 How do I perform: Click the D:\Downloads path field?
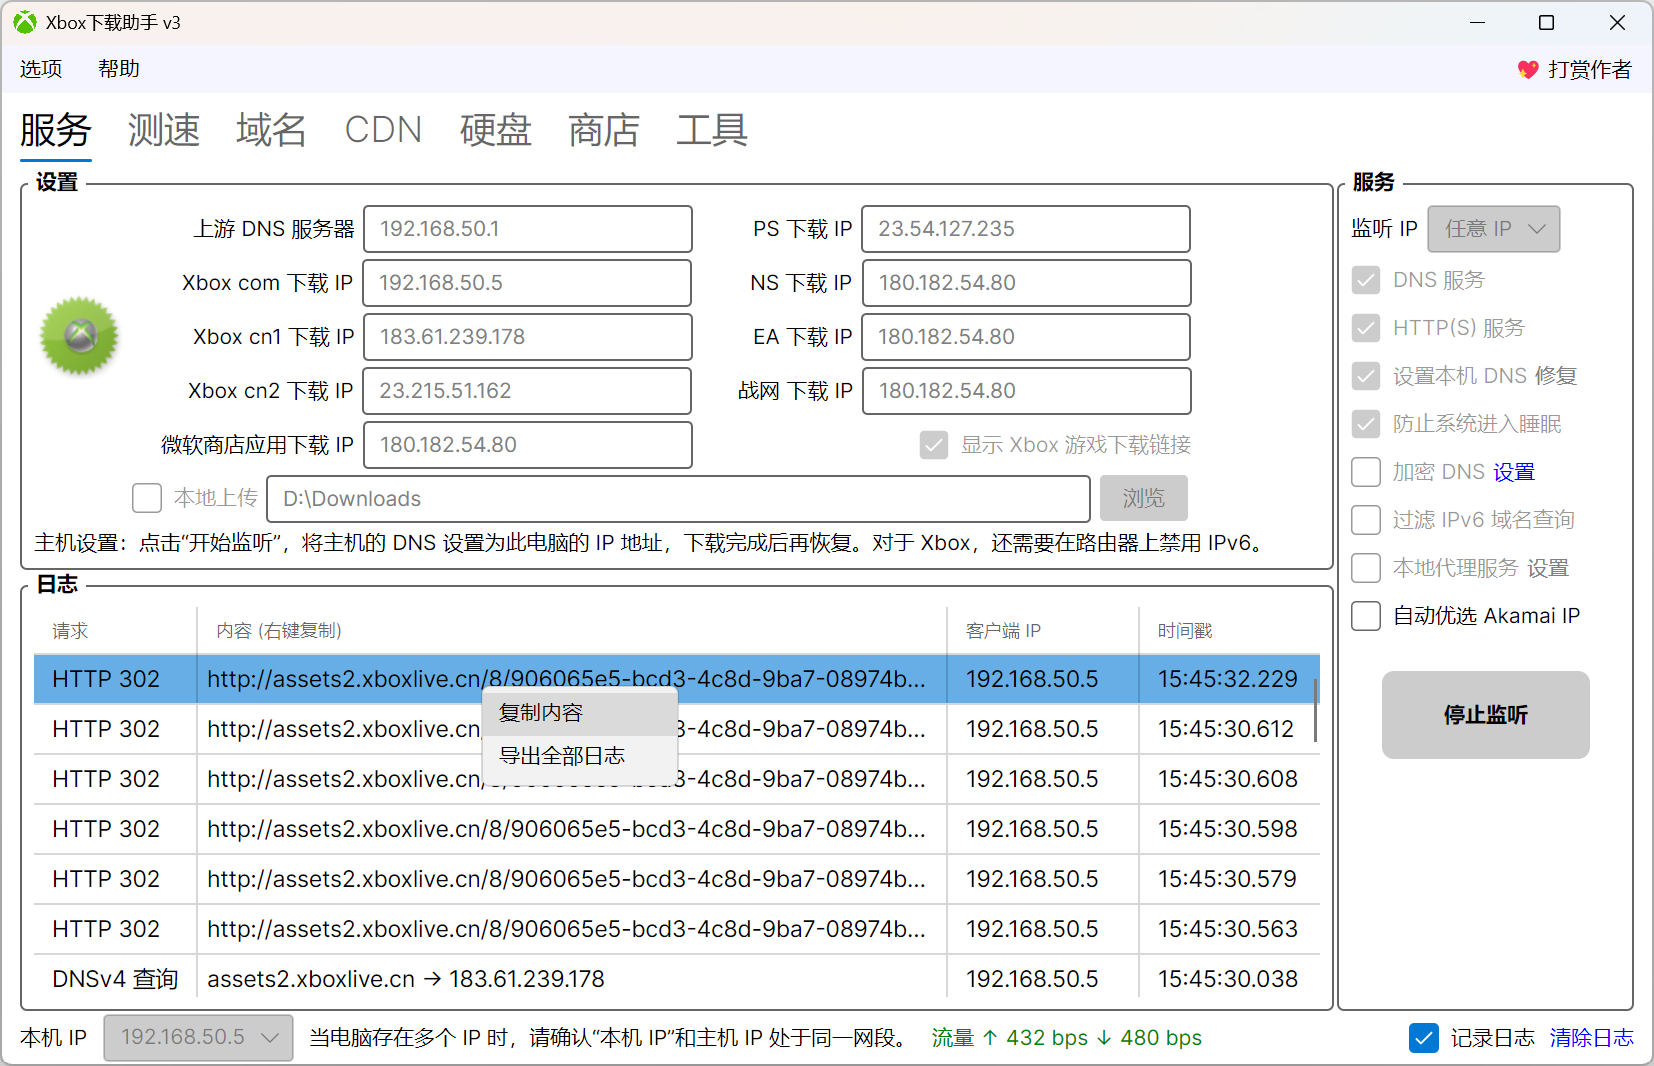click(x=678, y=498)
